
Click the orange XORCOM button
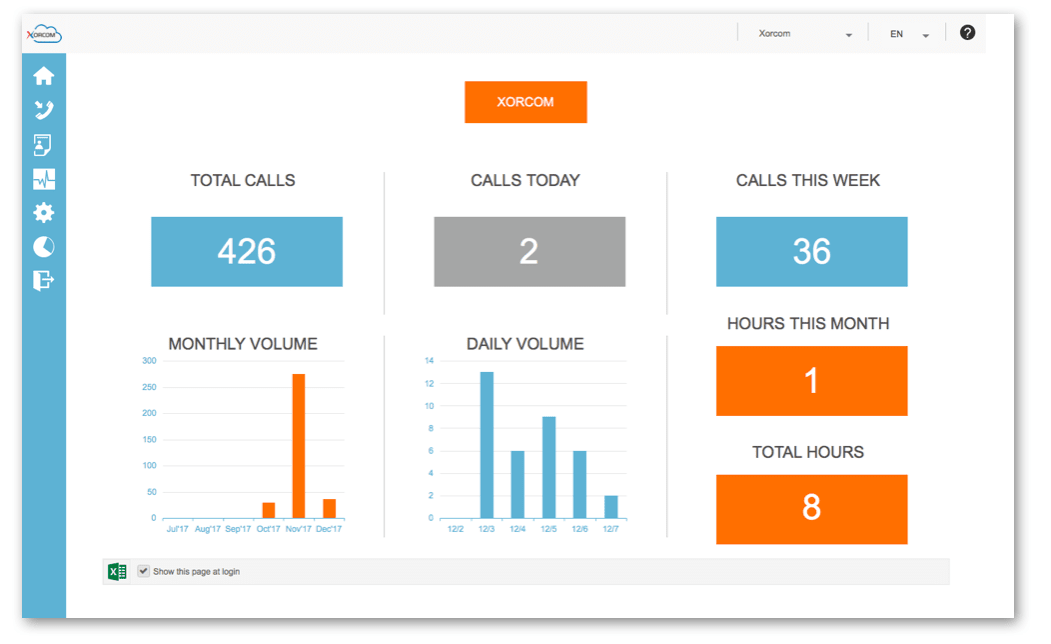point(526,102)
